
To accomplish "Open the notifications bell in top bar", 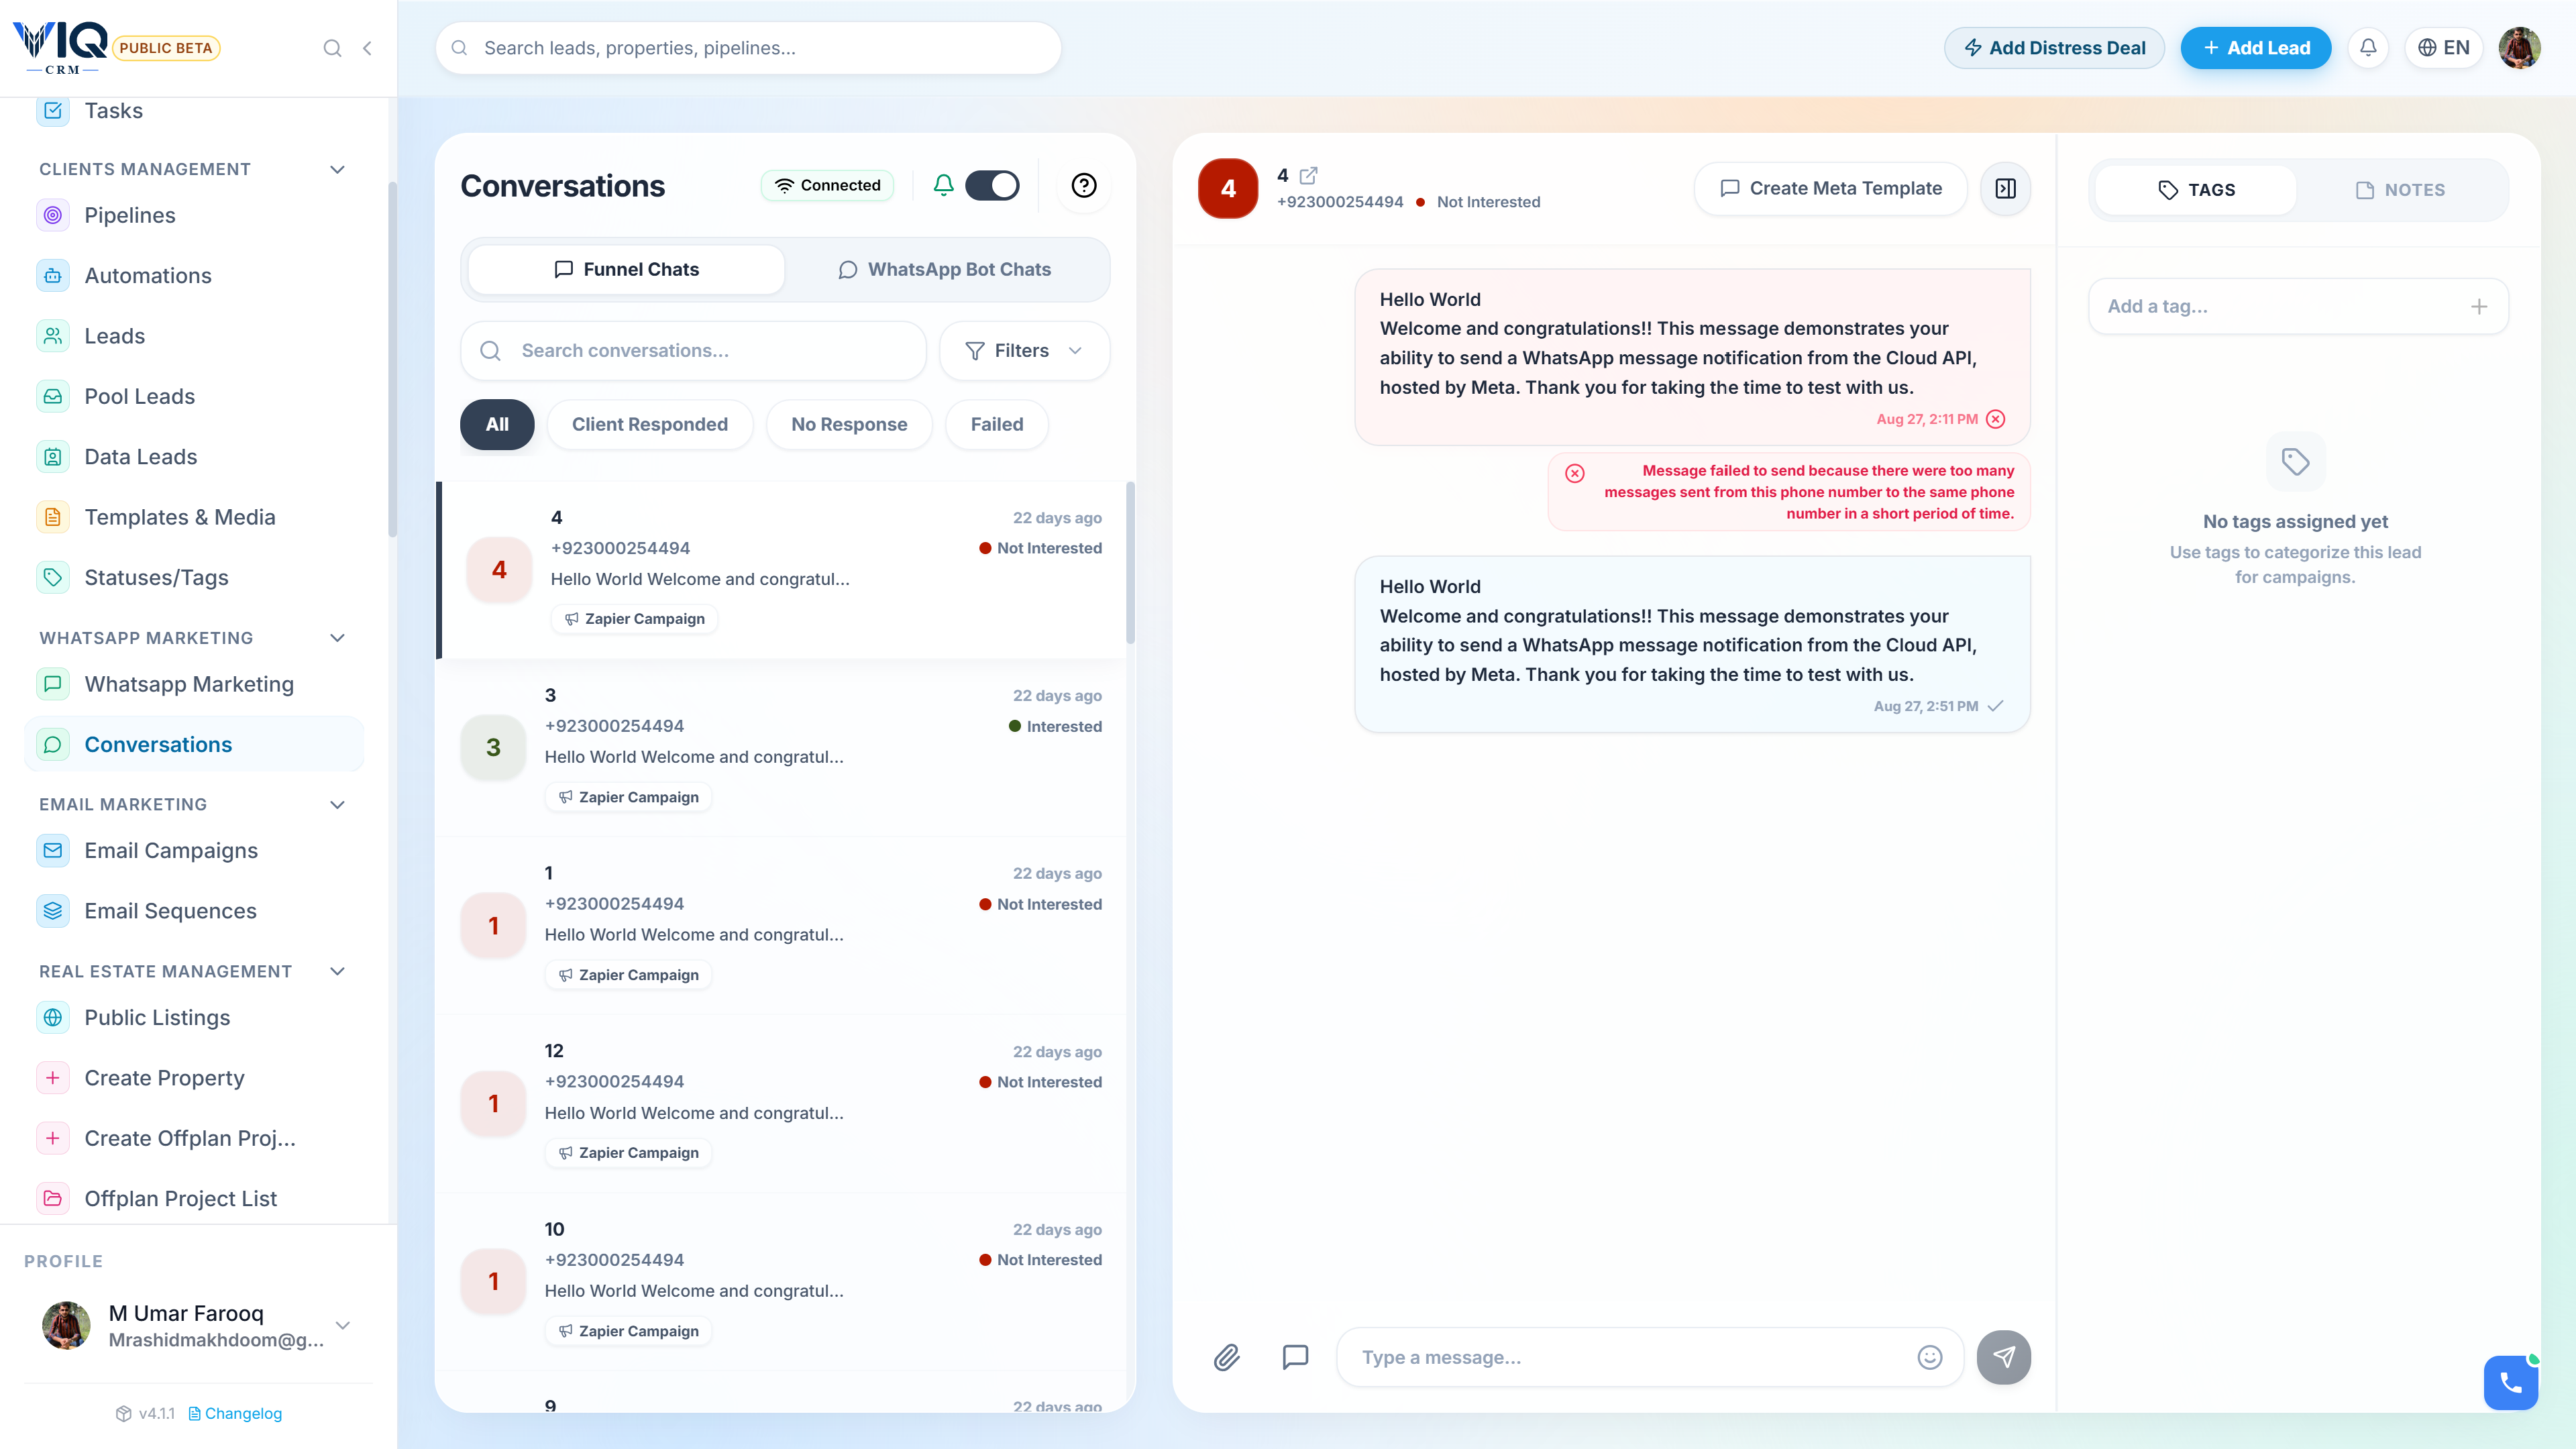I will [2368, 48].
